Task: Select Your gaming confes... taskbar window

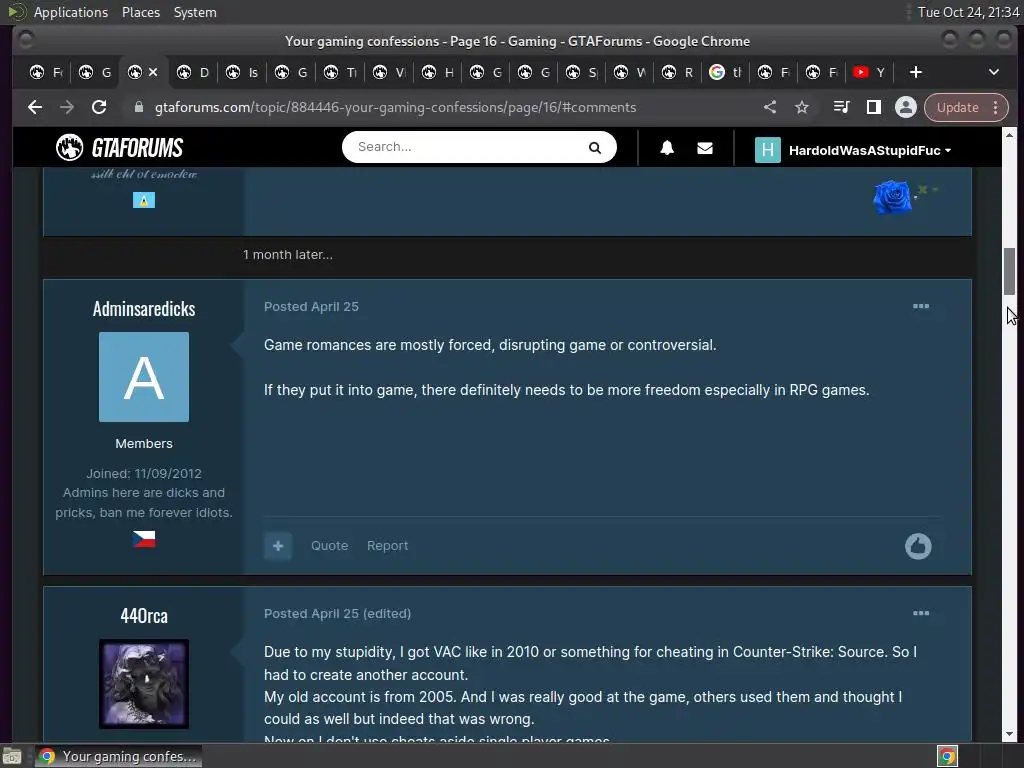Action: 118,756
